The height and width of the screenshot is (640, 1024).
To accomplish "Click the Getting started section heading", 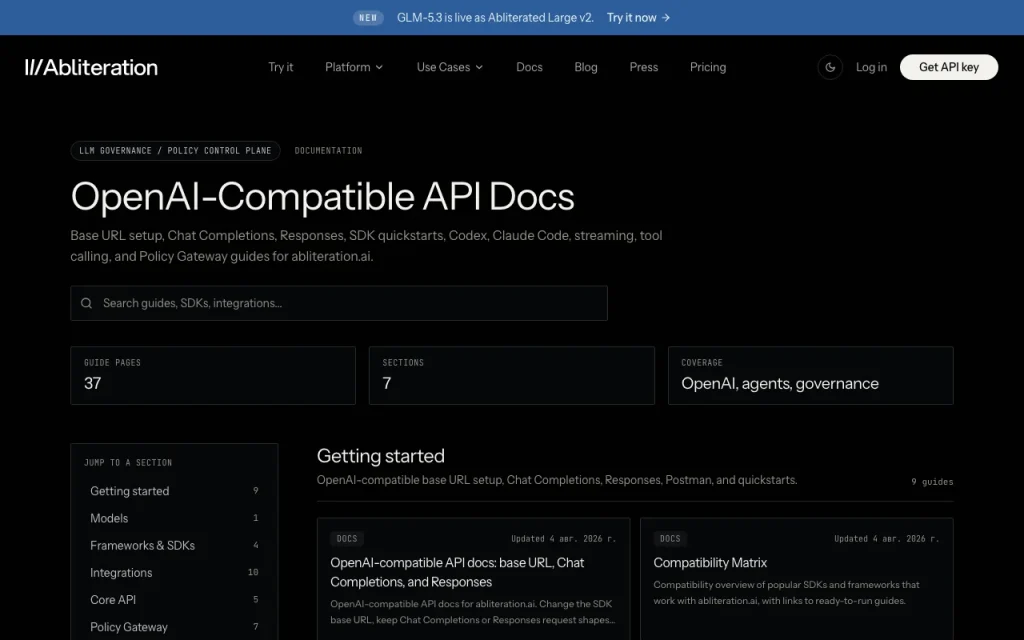I will point(381,456).
